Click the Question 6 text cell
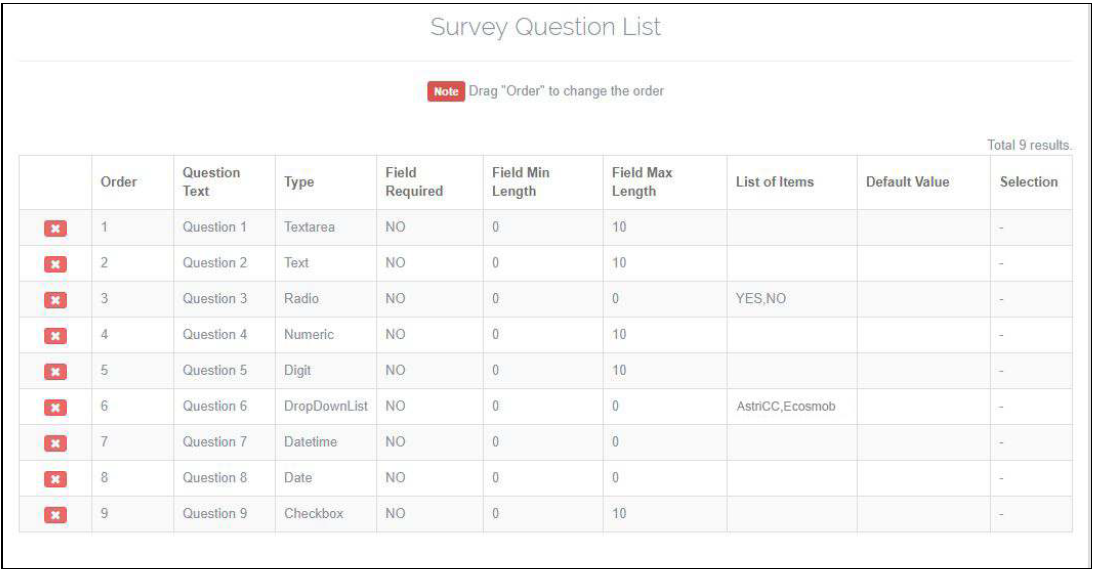1095x573 pixels. (x=214, y=406)
